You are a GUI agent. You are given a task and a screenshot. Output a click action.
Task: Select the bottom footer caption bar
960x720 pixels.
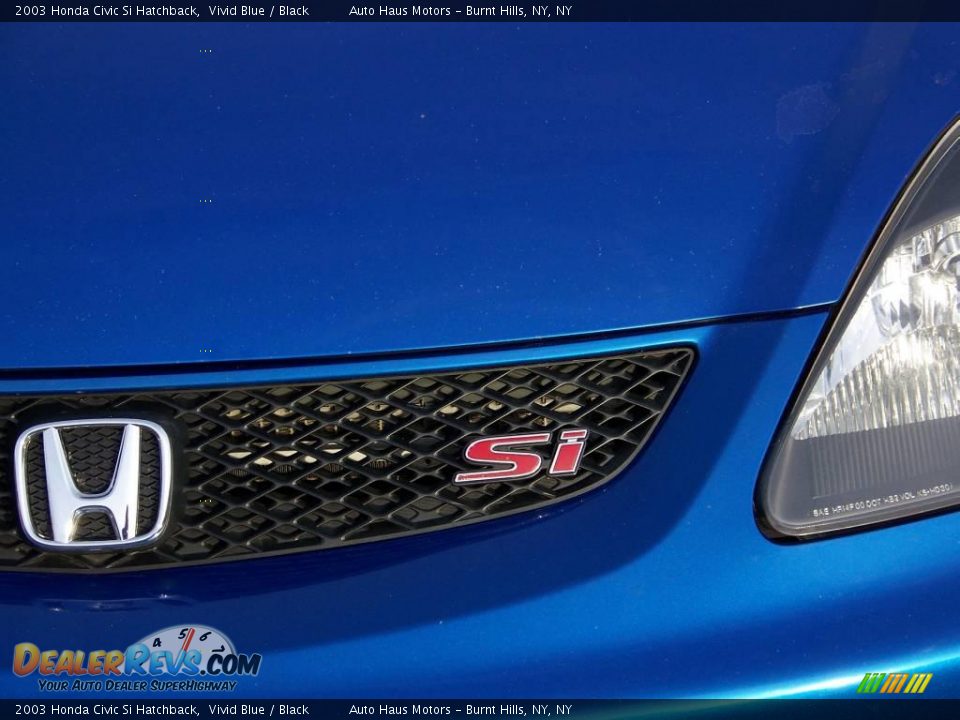[x=480, y=708]
